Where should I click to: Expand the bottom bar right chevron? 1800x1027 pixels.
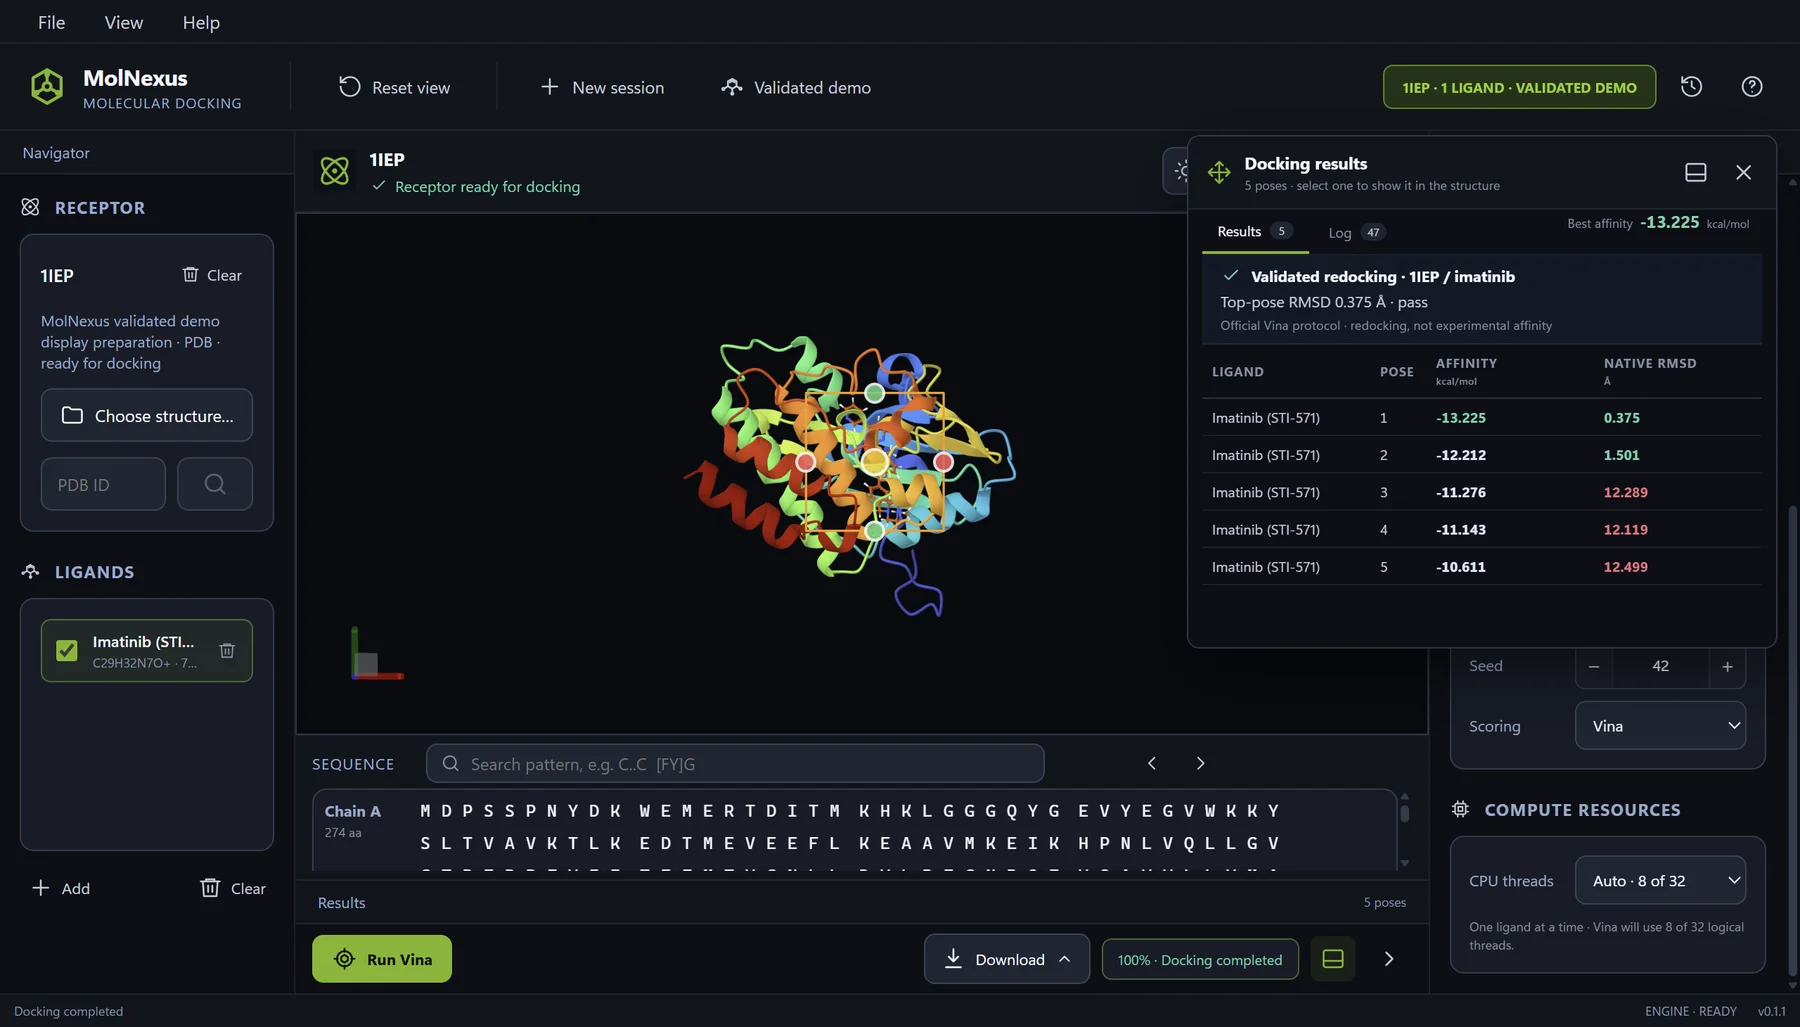coord(1389,959)
